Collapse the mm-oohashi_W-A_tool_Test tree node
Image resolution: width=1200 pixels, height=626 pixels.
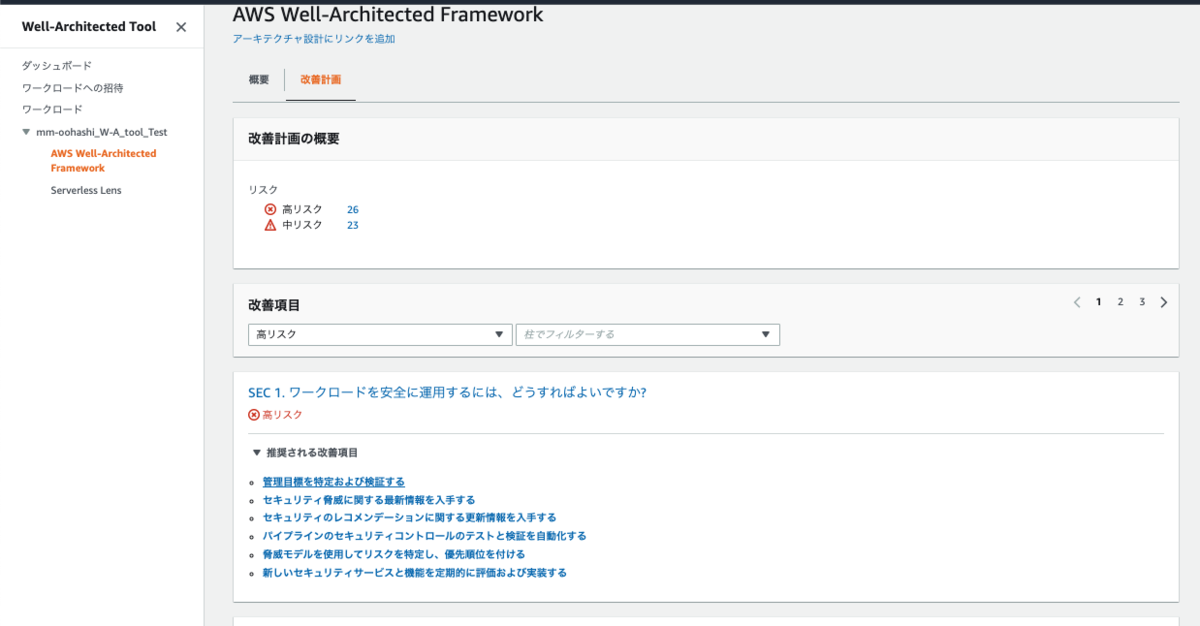click(26, 131)
